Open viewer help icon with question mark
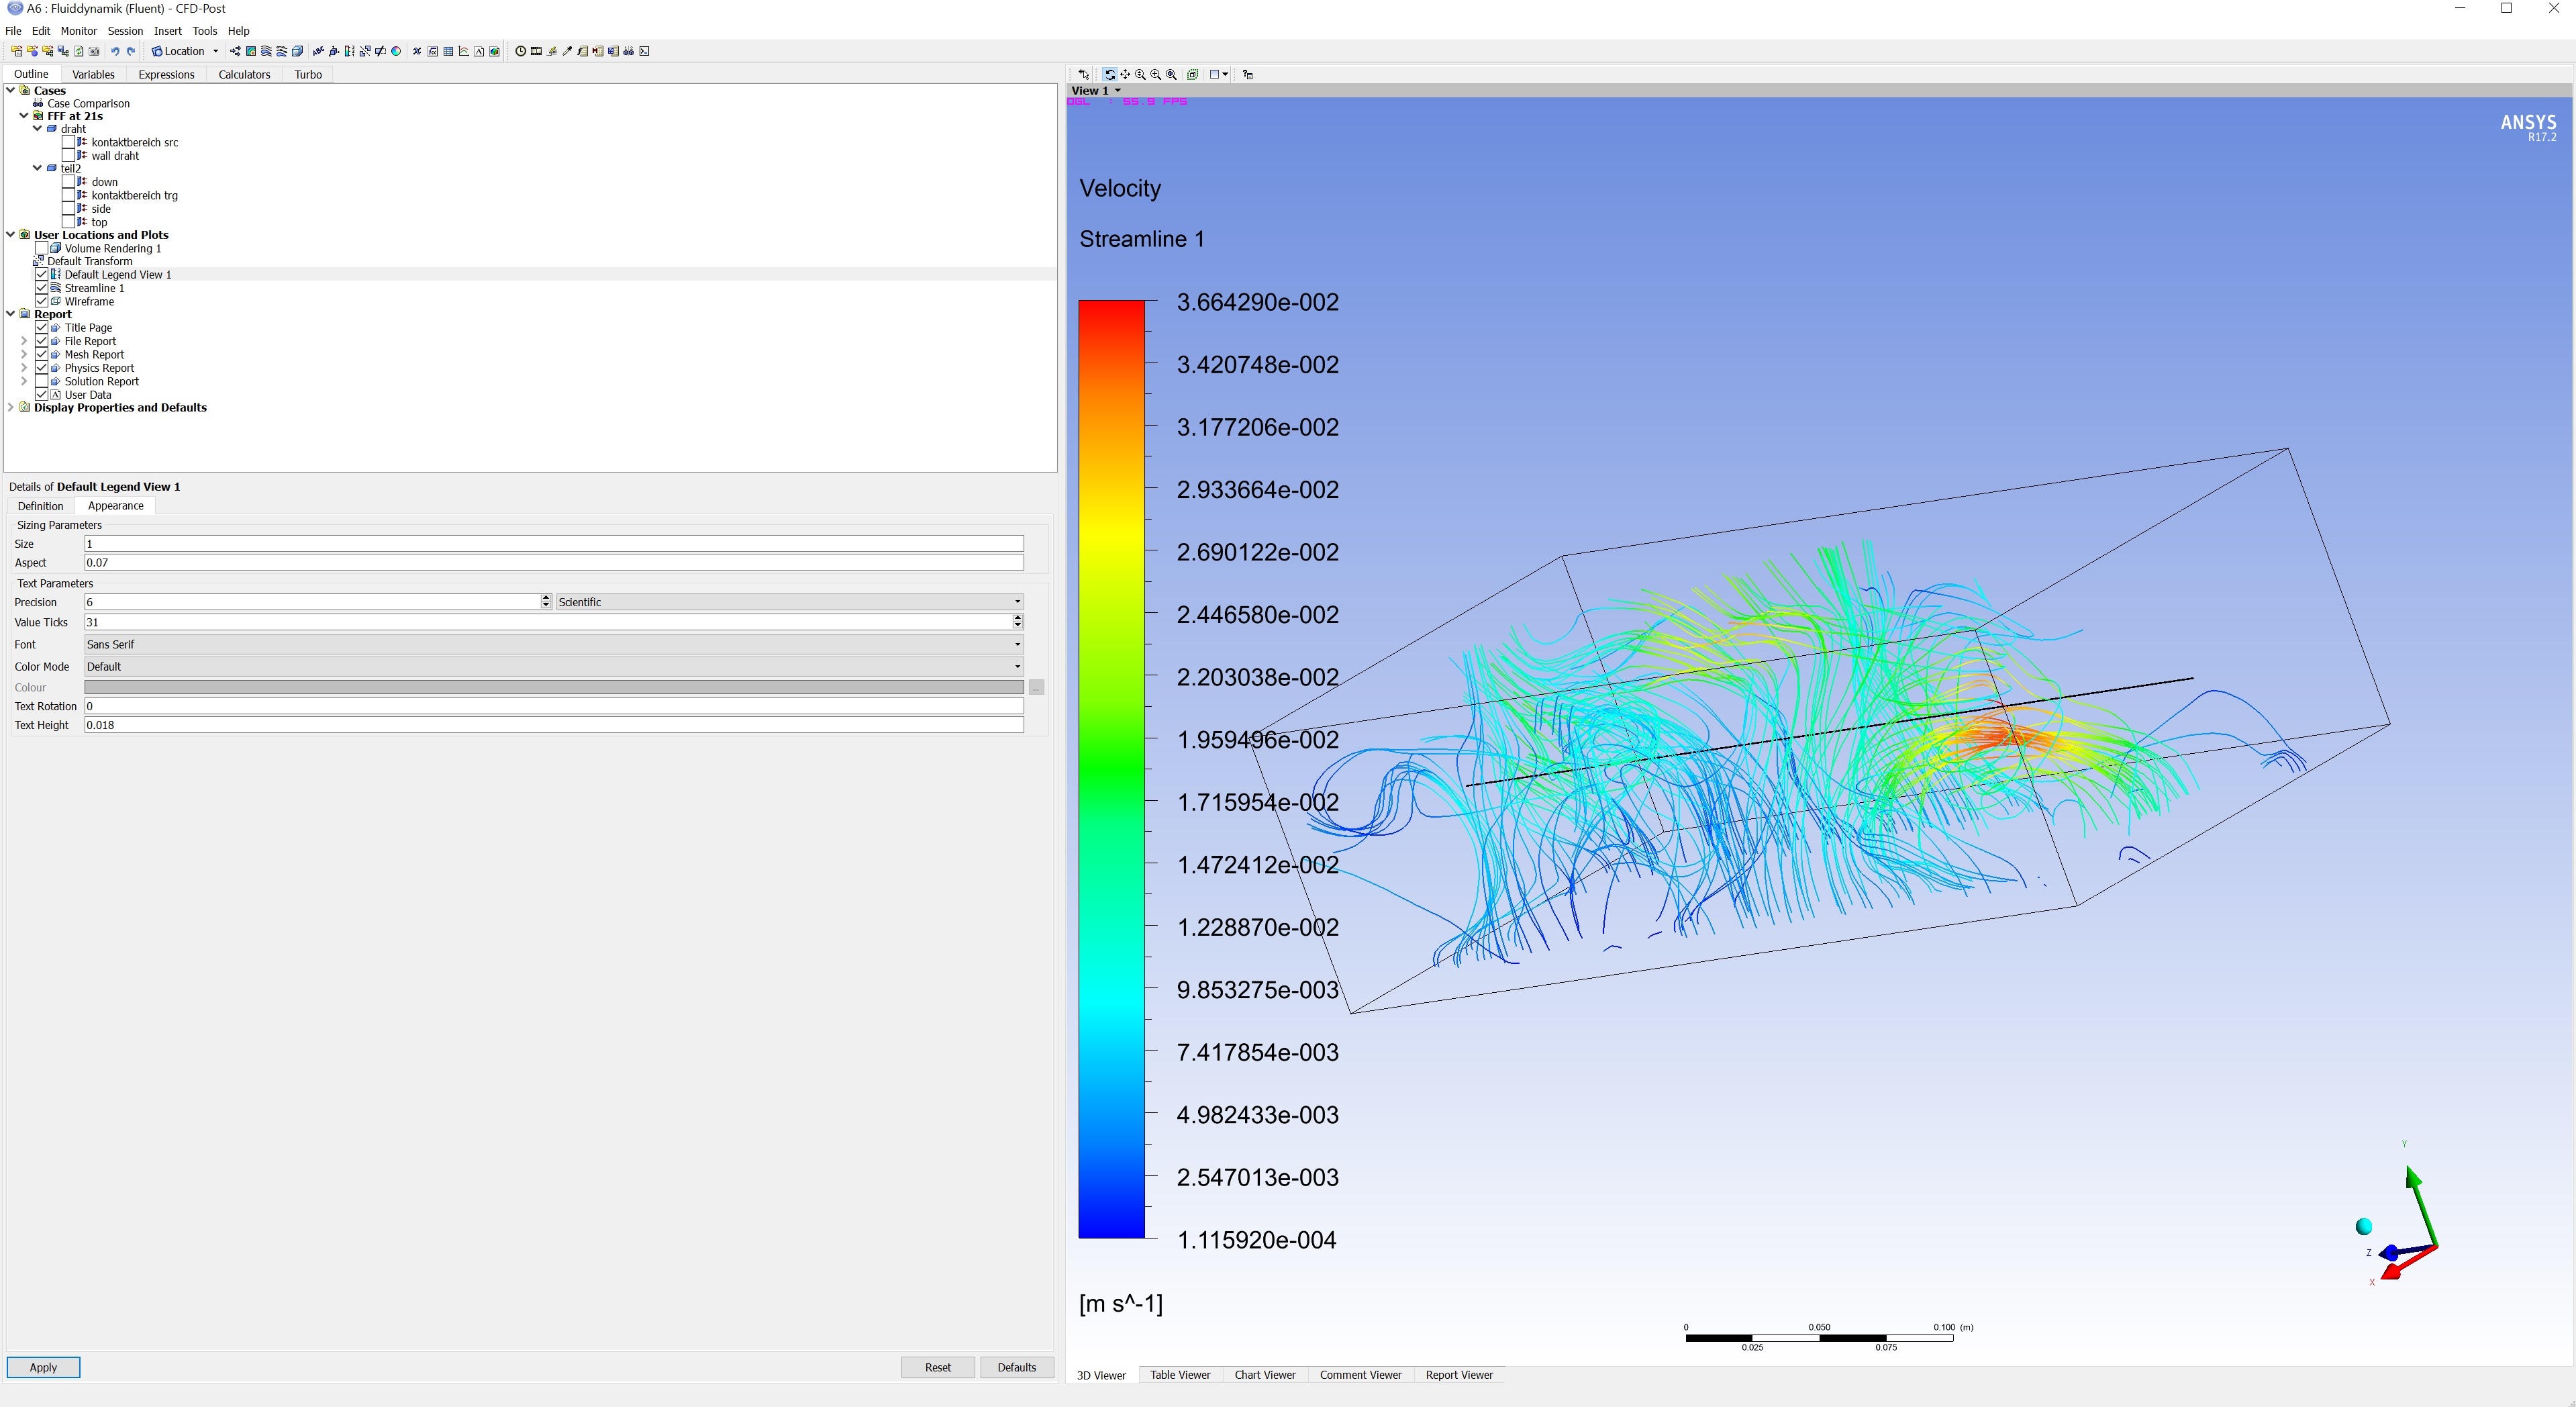This screenshot has height=1407, width=2576. click(1248, 74)
